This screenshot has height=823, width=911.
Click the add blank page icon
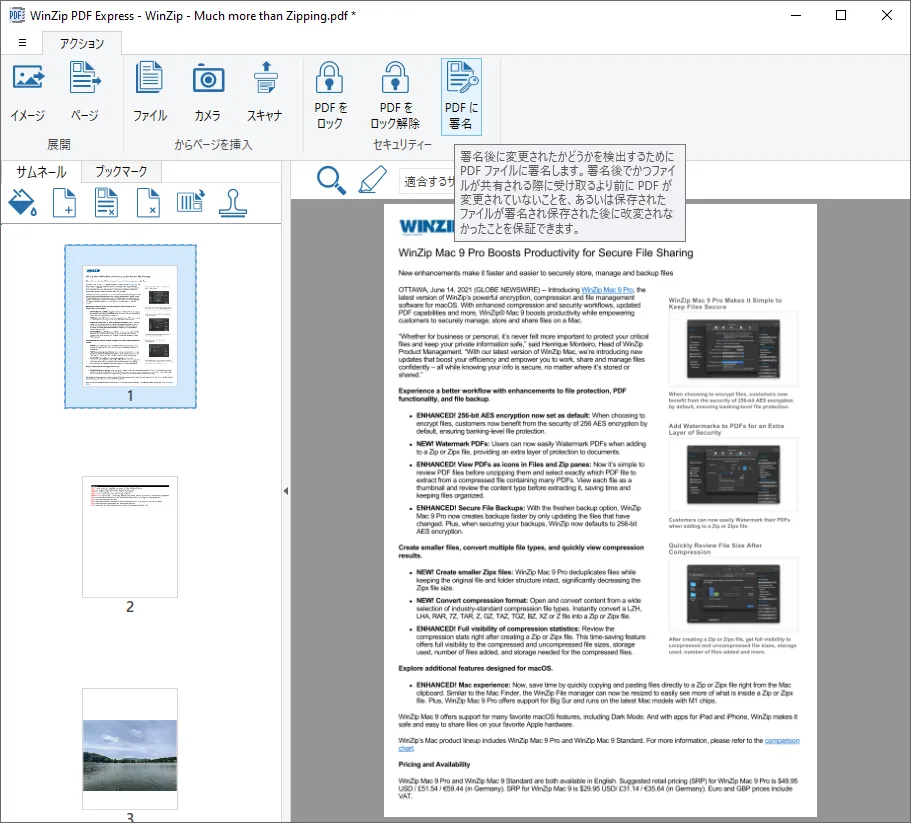(x=64, y=203)
